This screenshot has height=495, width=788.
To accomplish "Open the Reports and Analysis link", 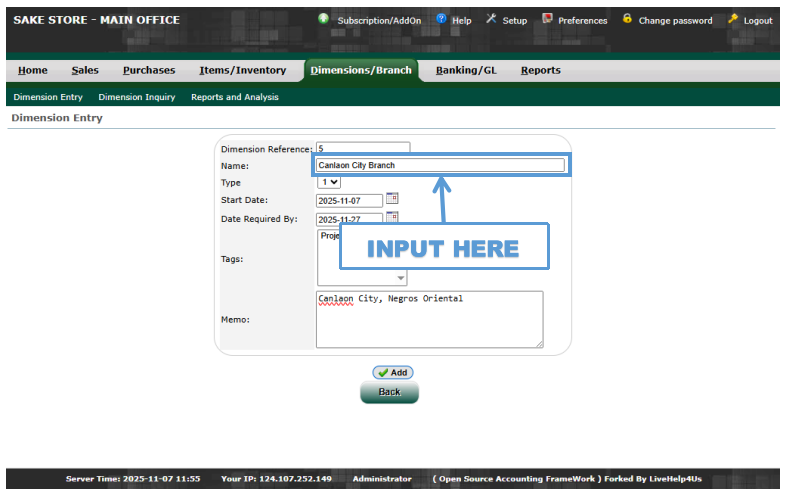I will 234,97.
